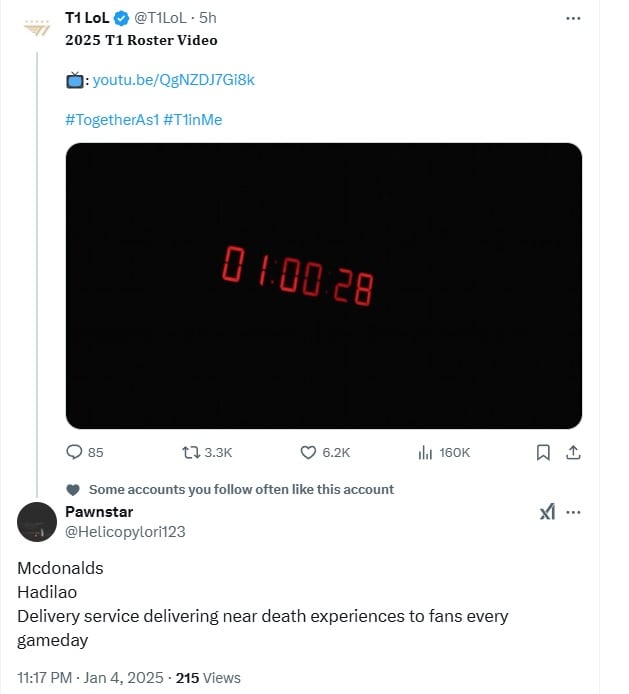Share the T1 LoL tweet
Viewport: 629px width, 694px height.
(x=573, y=452)
